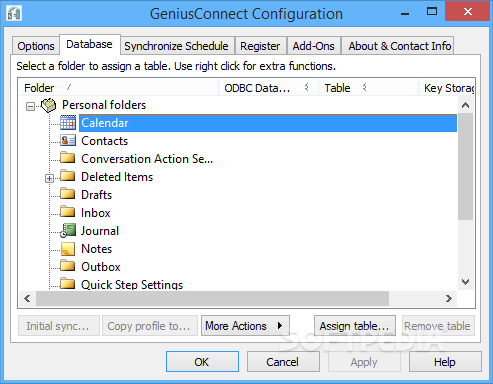Click the Table column header
This screenshot has height=384, width=493.
[x=368, y=88]
